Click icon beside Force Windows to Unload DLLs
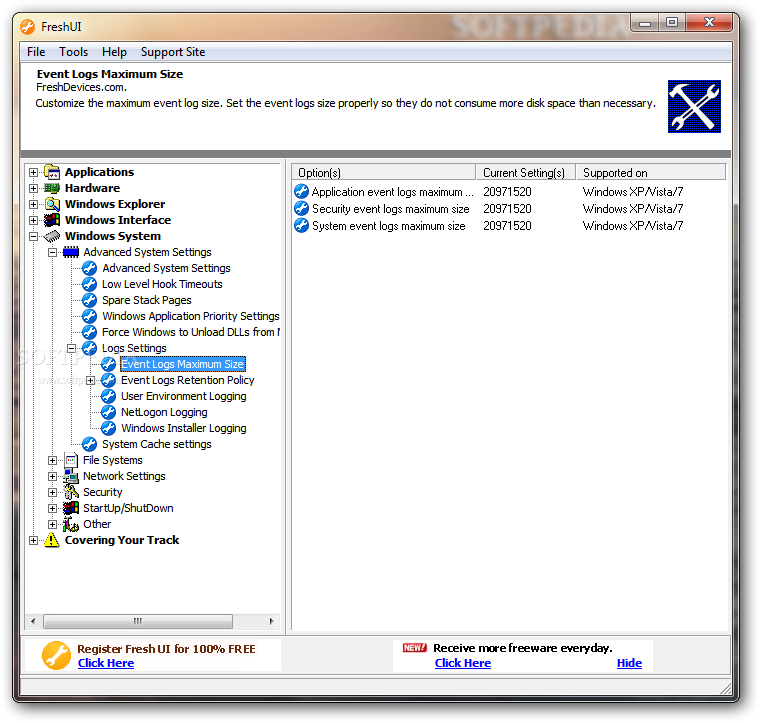 pyautogui.click(x=89, y=332)
